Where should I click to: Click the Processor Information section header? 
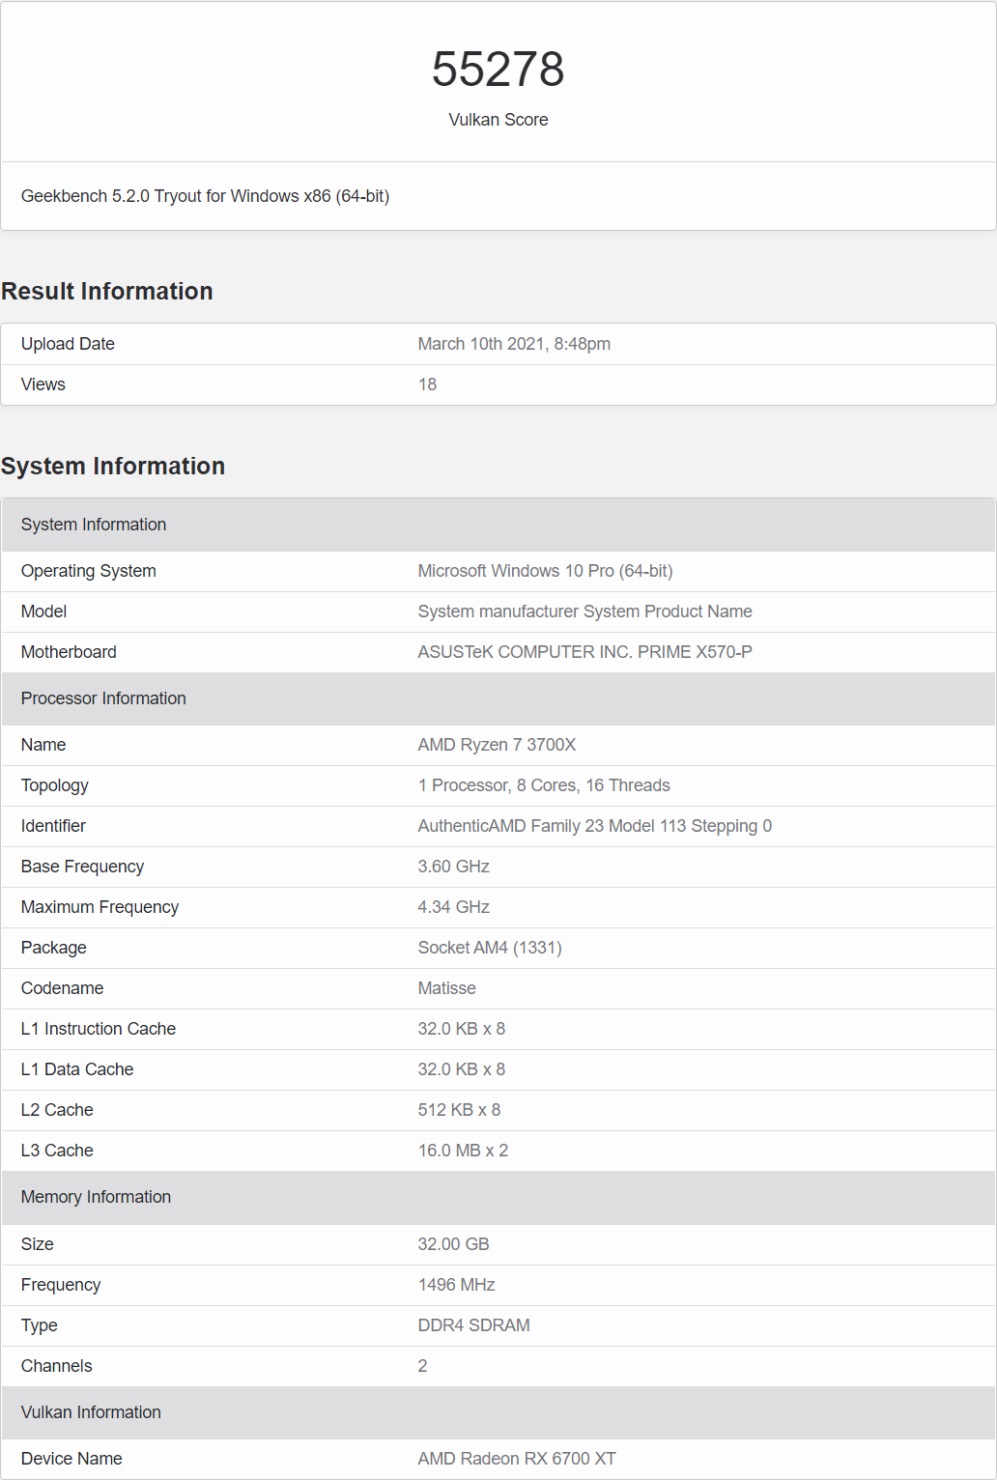(103, 698)
